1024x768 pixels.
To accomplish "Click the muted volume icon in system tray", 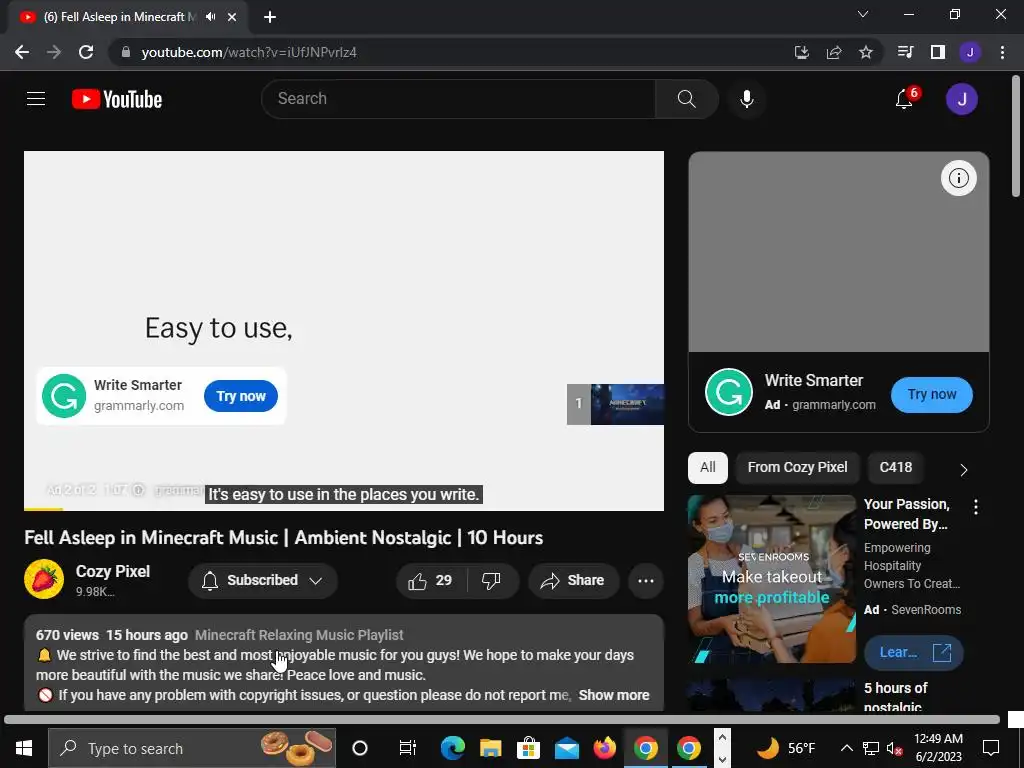I will [x=895, y=748].
